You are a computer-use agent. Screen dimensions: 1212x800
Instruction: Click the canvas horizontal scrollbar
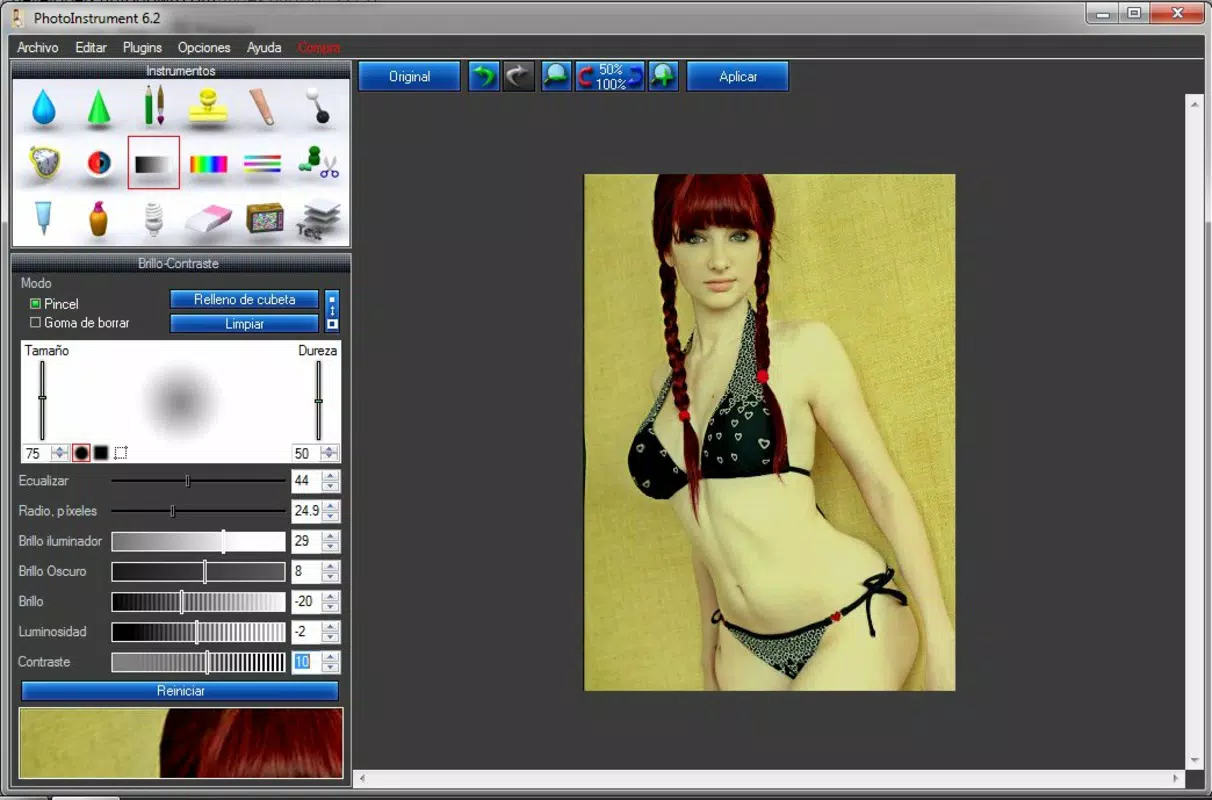point(771,778)
